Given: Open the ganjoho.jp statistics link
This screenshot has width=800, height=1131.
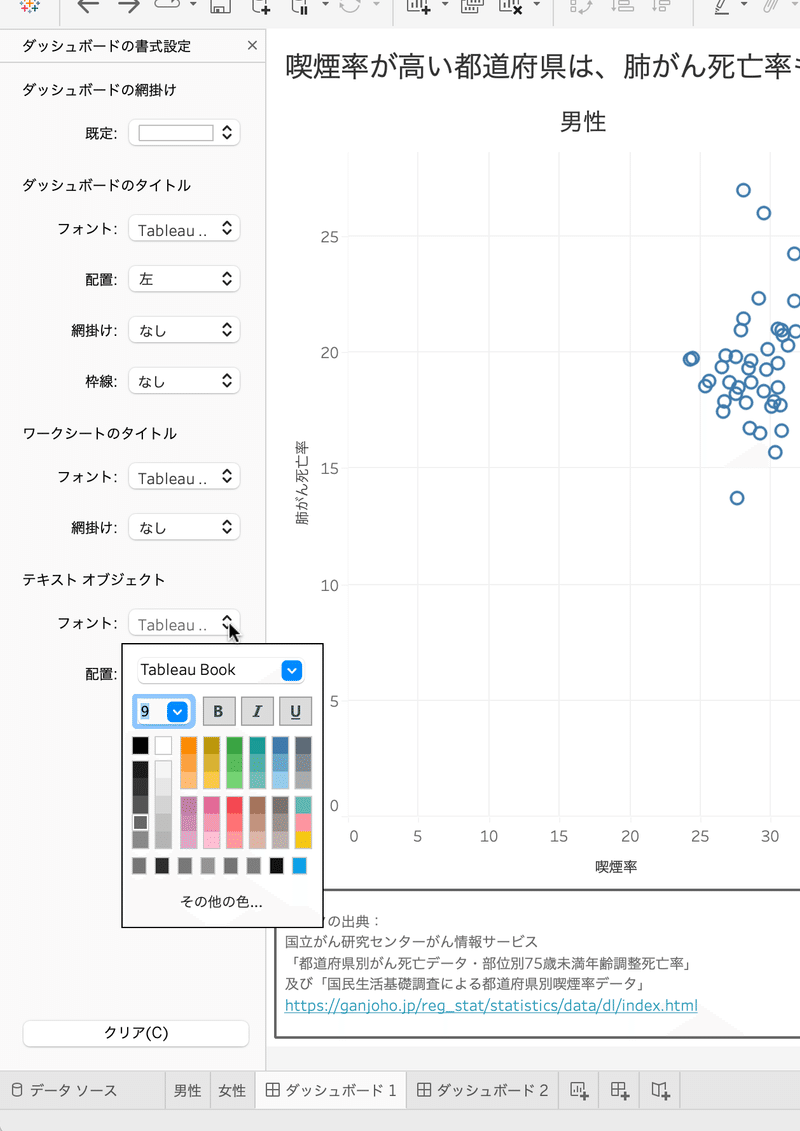Looking at the screenshot, I should point(491,1005).
